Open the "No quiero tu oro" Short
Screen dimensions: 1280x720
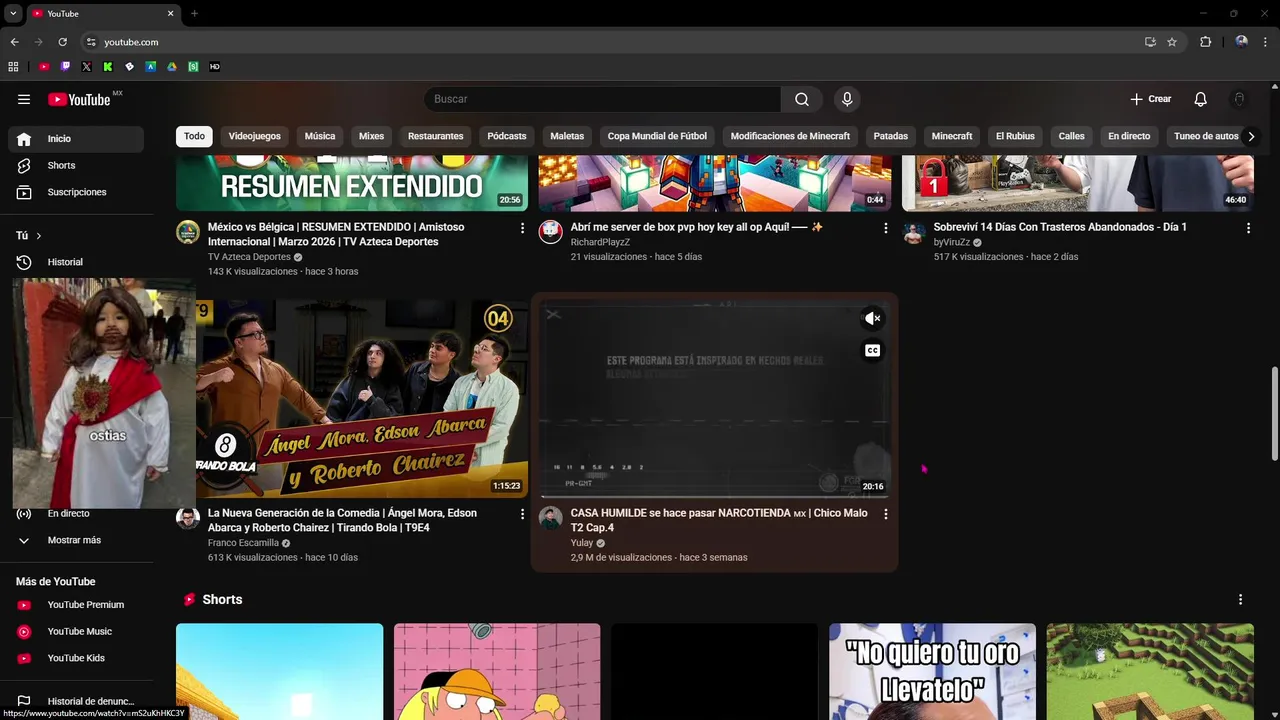point(932,672)
